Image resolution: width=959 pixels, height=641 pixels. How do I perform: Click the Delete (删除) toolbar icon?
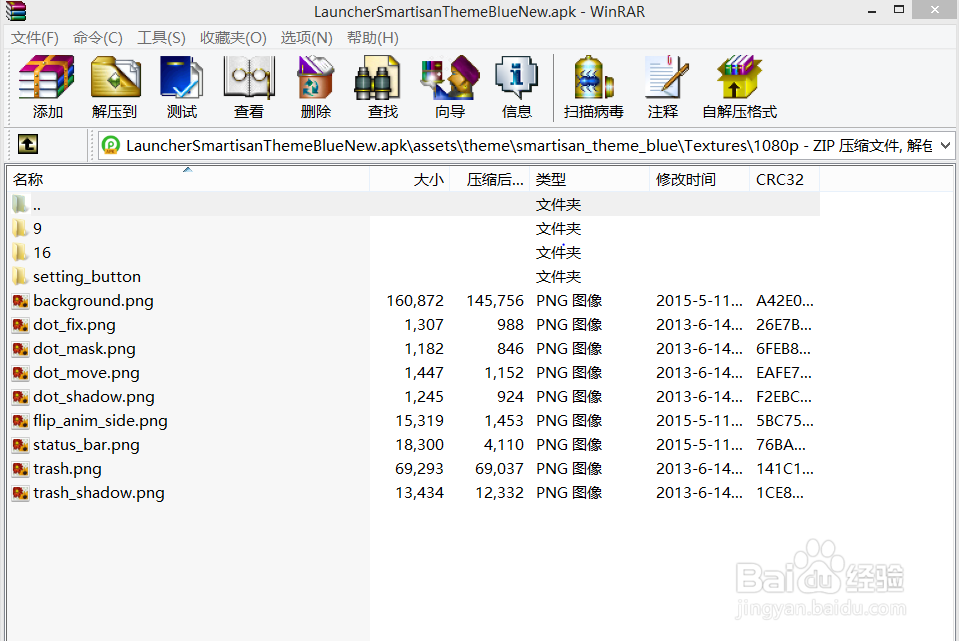tap(316, 77)
